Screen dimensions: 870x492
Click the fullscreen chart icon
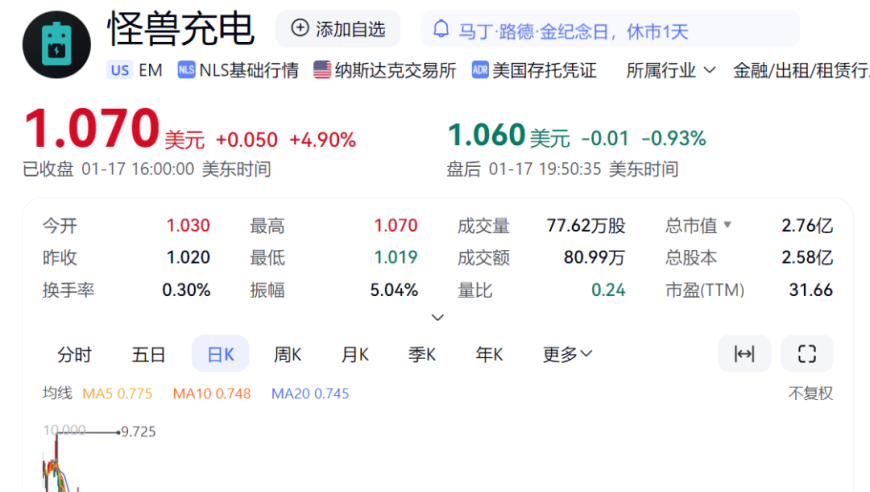807,354
